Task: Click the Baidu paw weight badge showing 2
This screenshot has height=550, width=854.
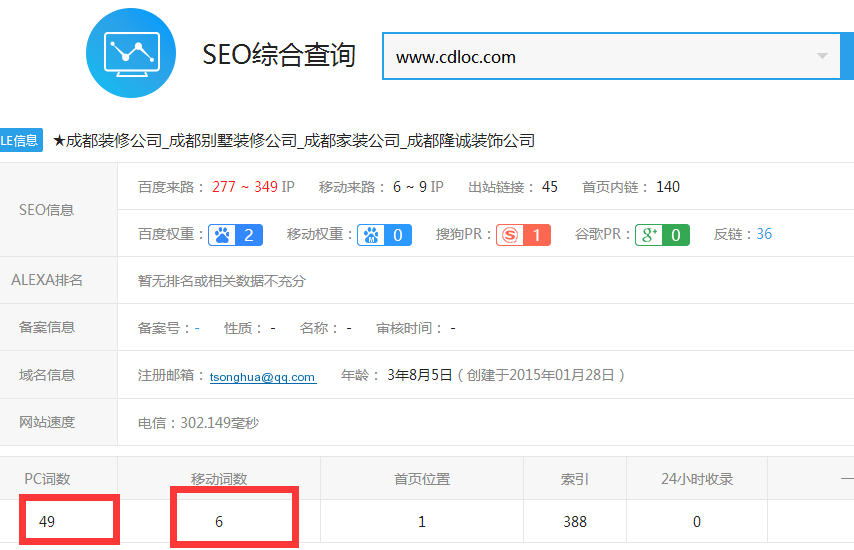Action: click(x=237, y=235)
